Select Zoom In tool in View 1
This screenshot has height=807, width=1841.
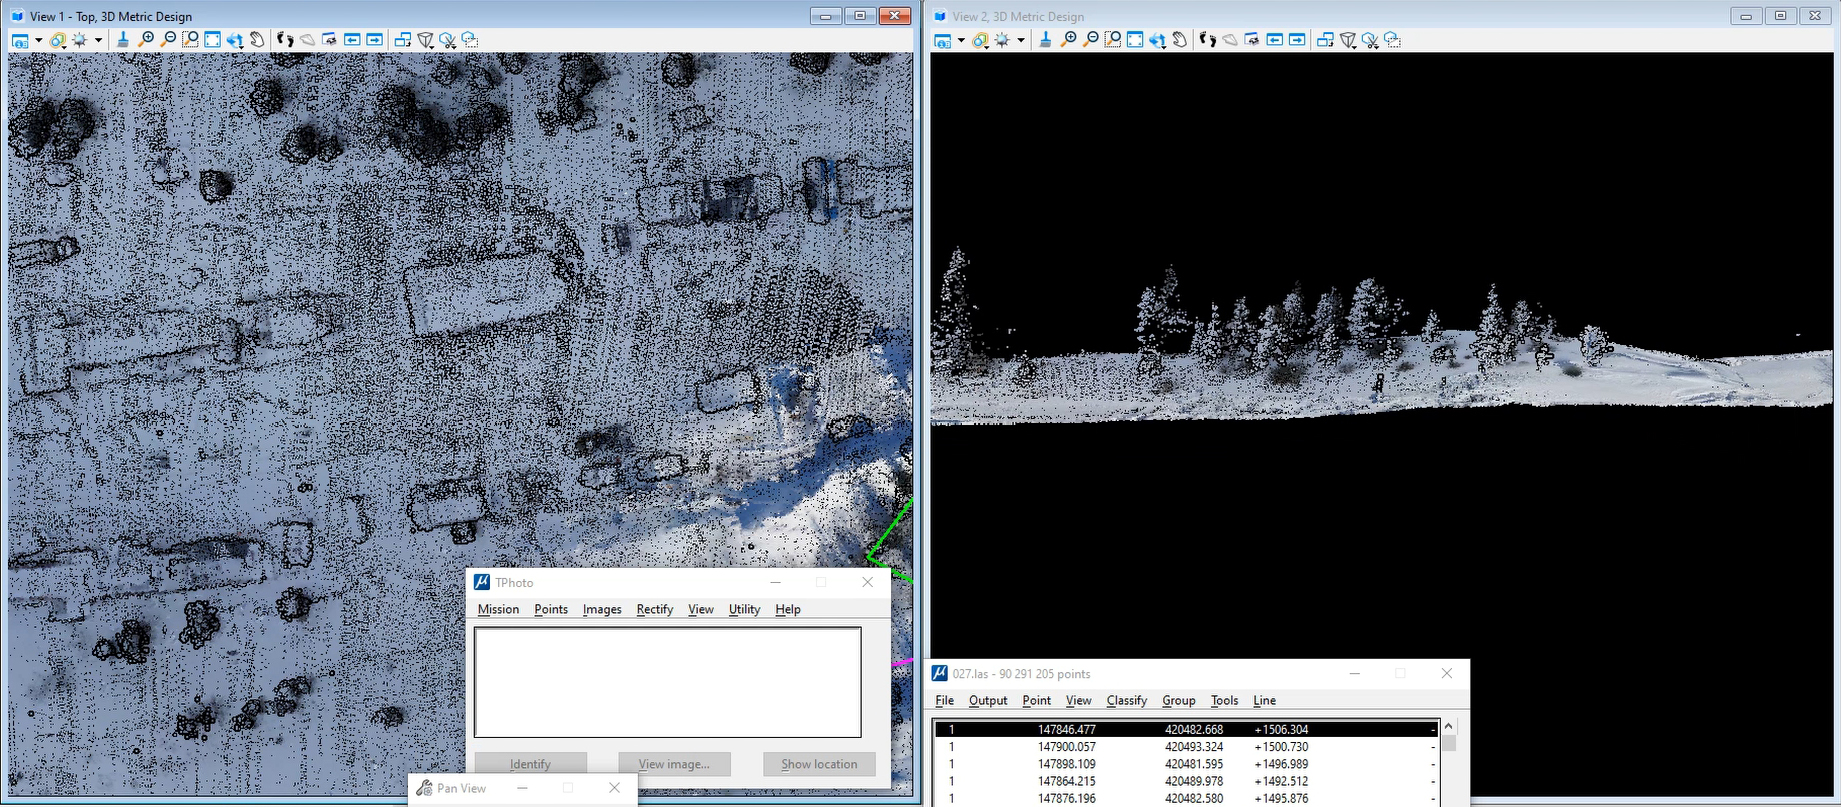click(146, 40)
